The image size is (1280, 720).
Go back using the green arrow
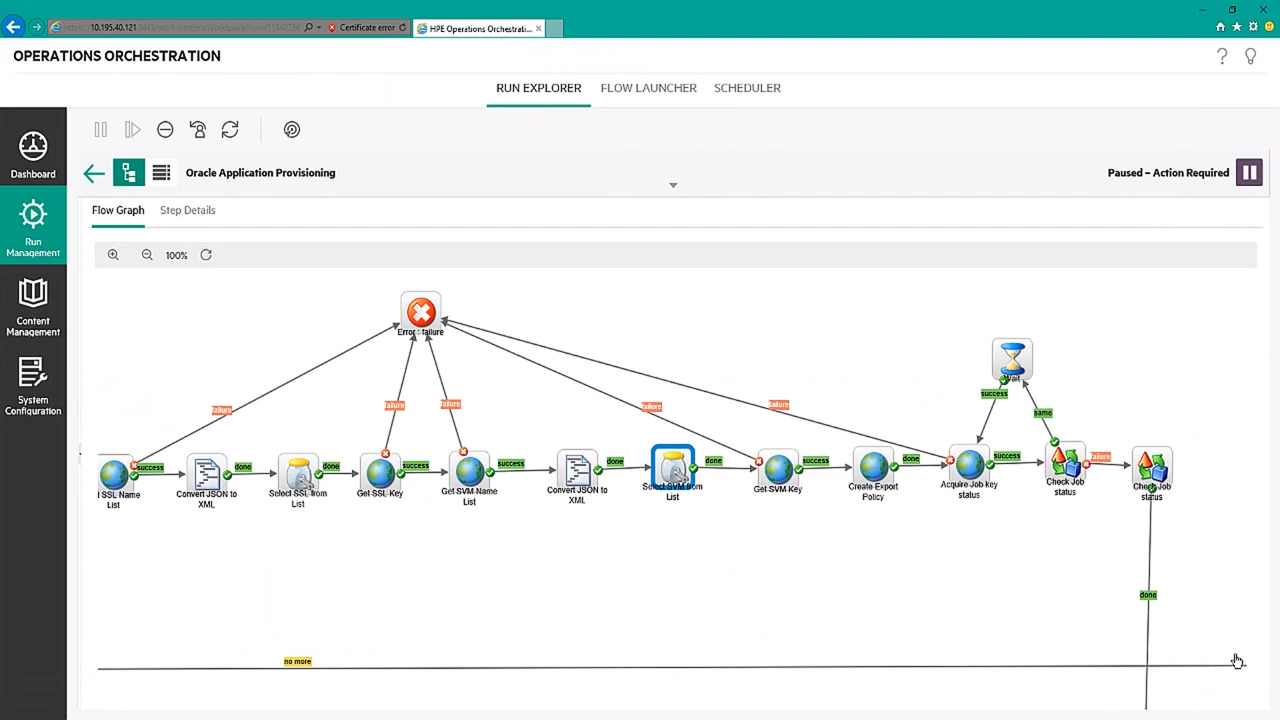point(94,174)
